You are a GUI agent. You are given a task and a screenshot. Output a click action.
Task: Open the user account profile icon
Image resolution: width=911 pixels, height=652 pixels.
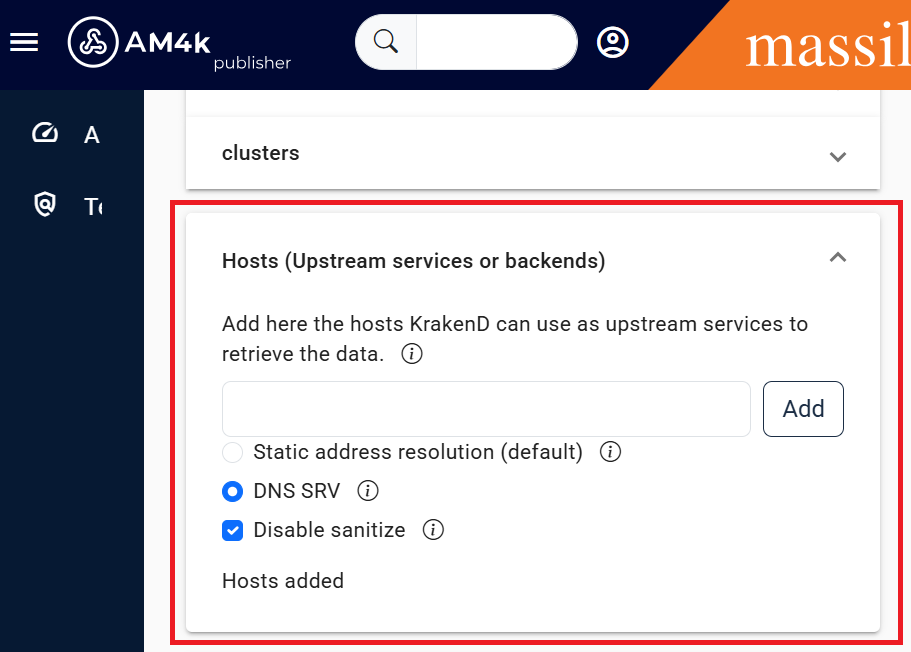(612, 42)
